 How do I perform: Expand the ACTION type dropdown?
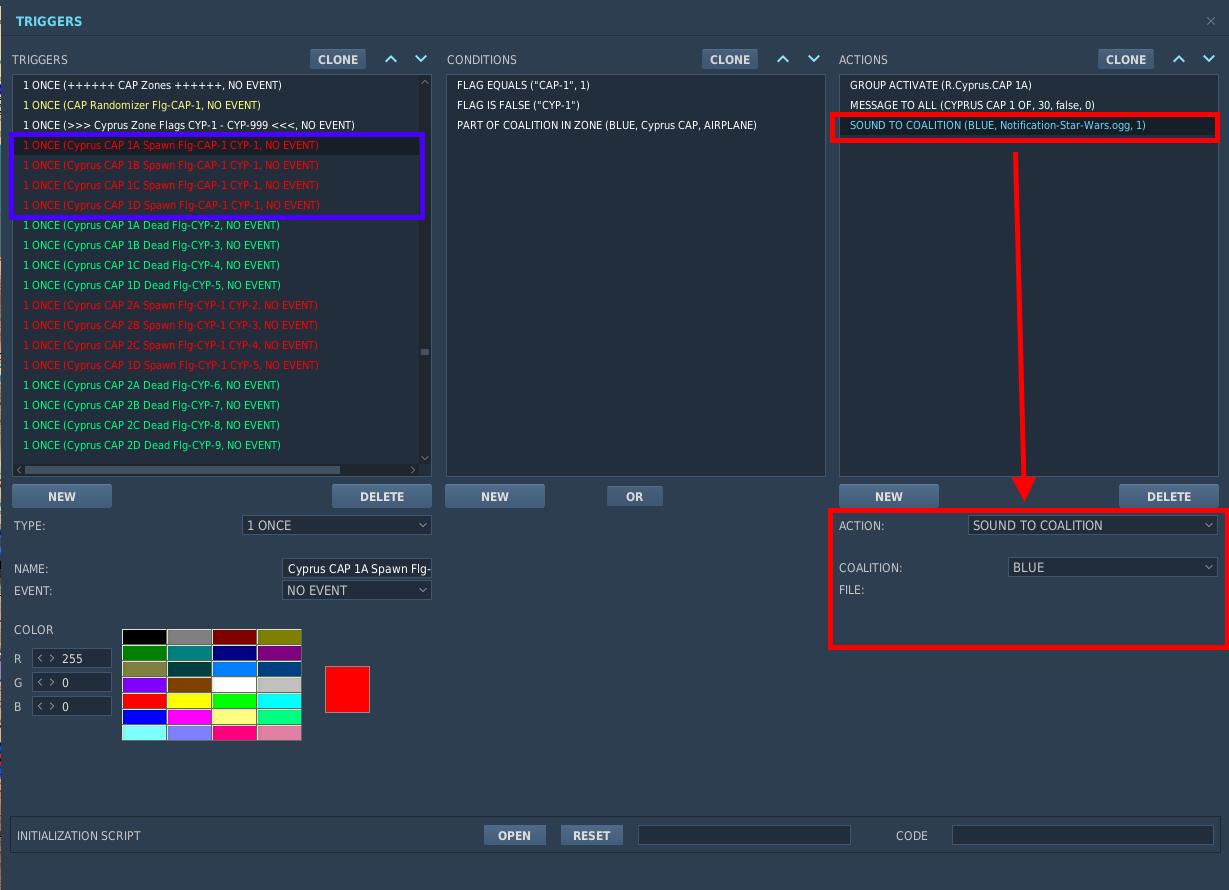tap(1093, 525)
